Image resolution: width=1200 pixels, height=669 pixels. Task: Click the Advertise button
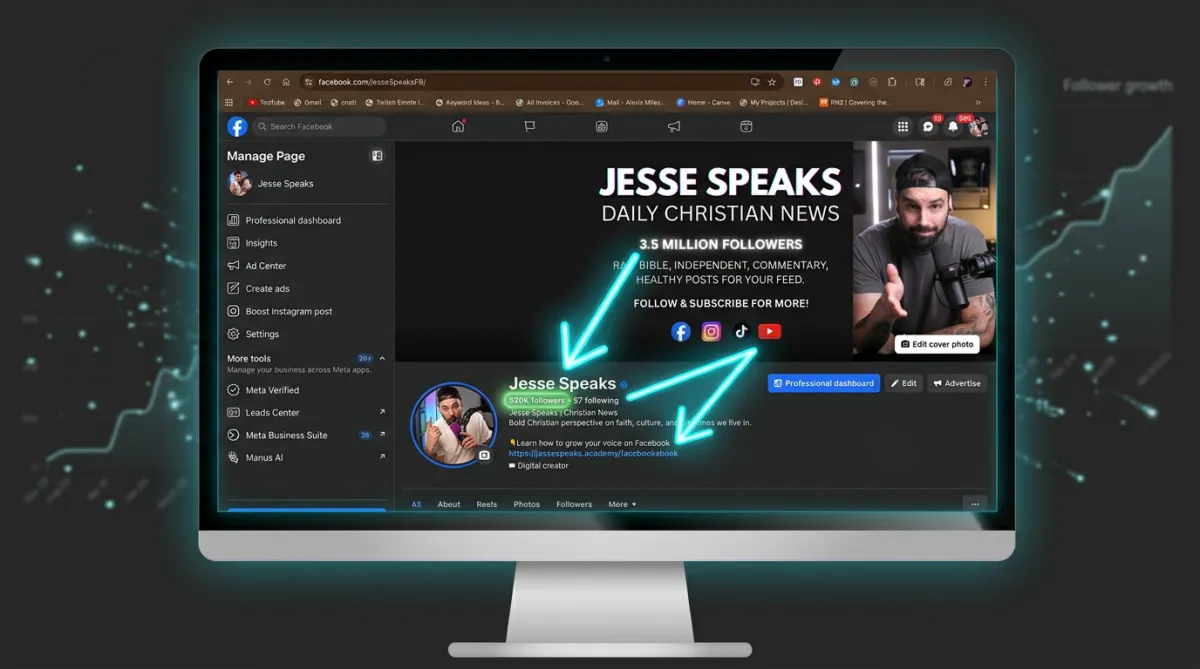(957, 383)
